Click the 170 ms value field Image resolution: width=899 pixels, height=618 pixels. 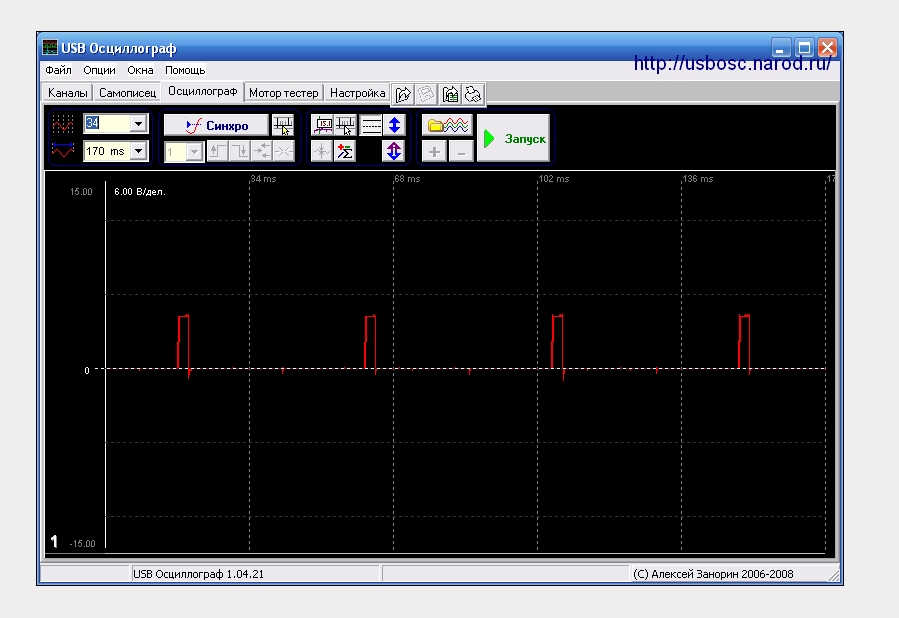107,151
